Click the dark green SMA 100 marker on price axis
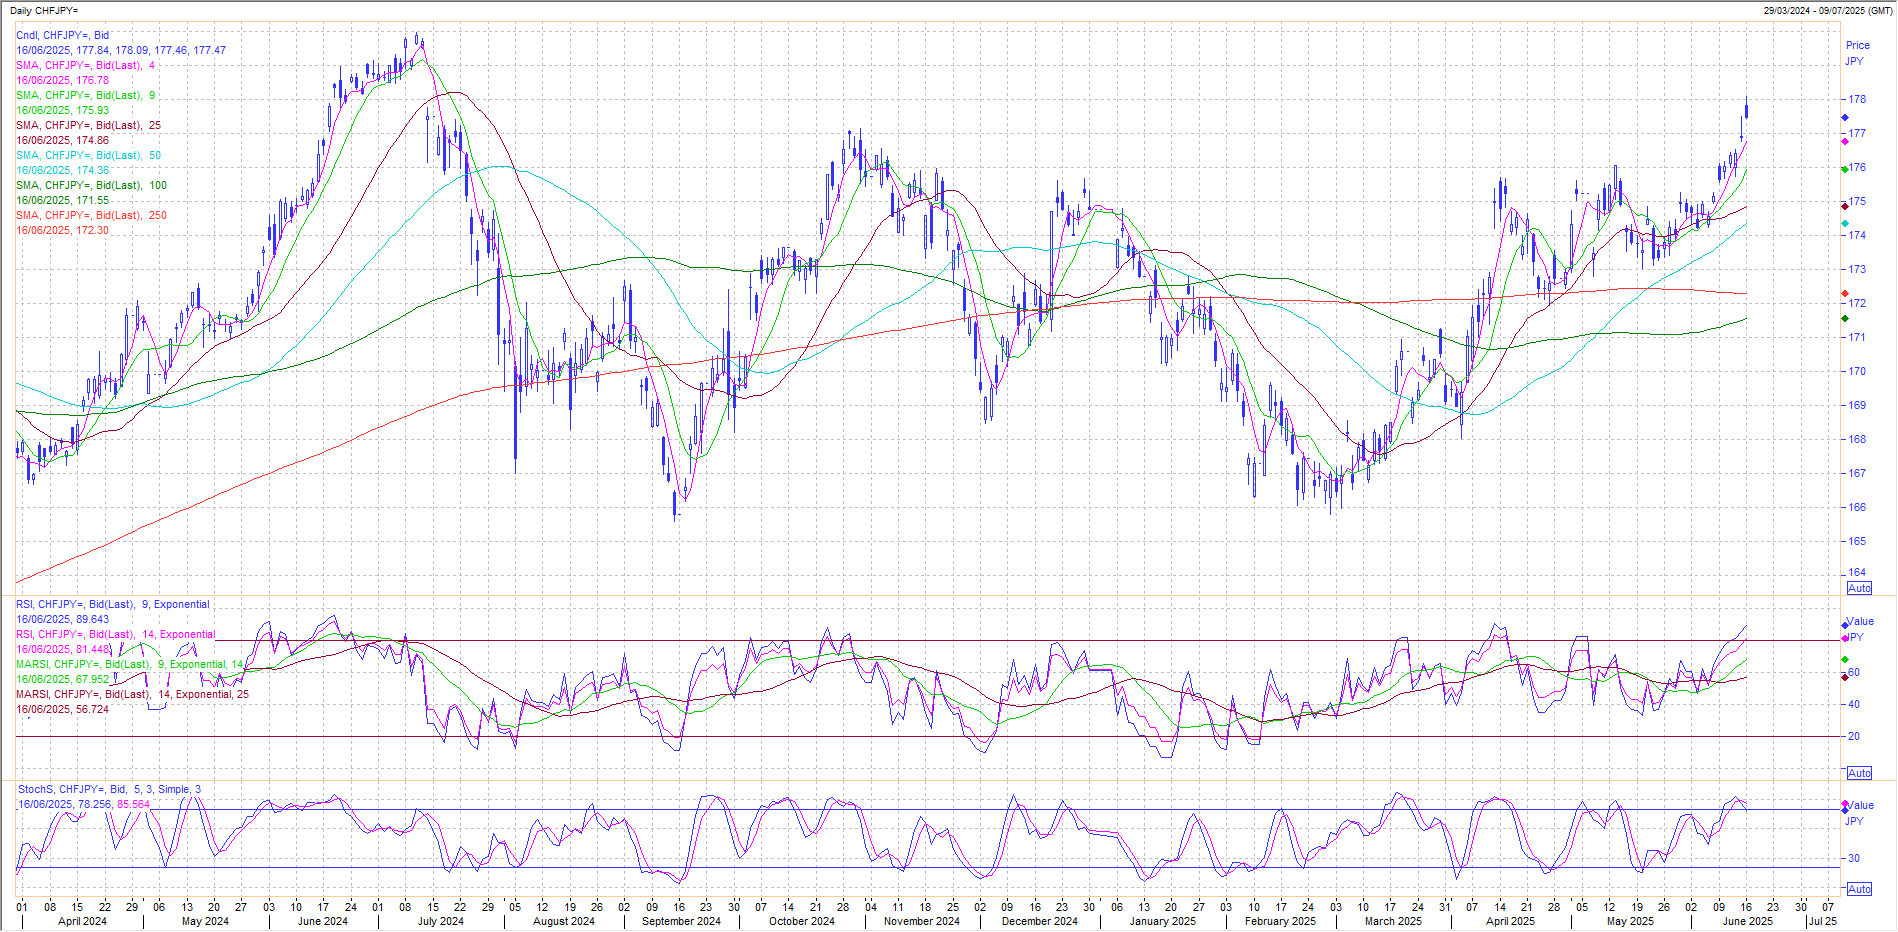 click(1845, 319)
